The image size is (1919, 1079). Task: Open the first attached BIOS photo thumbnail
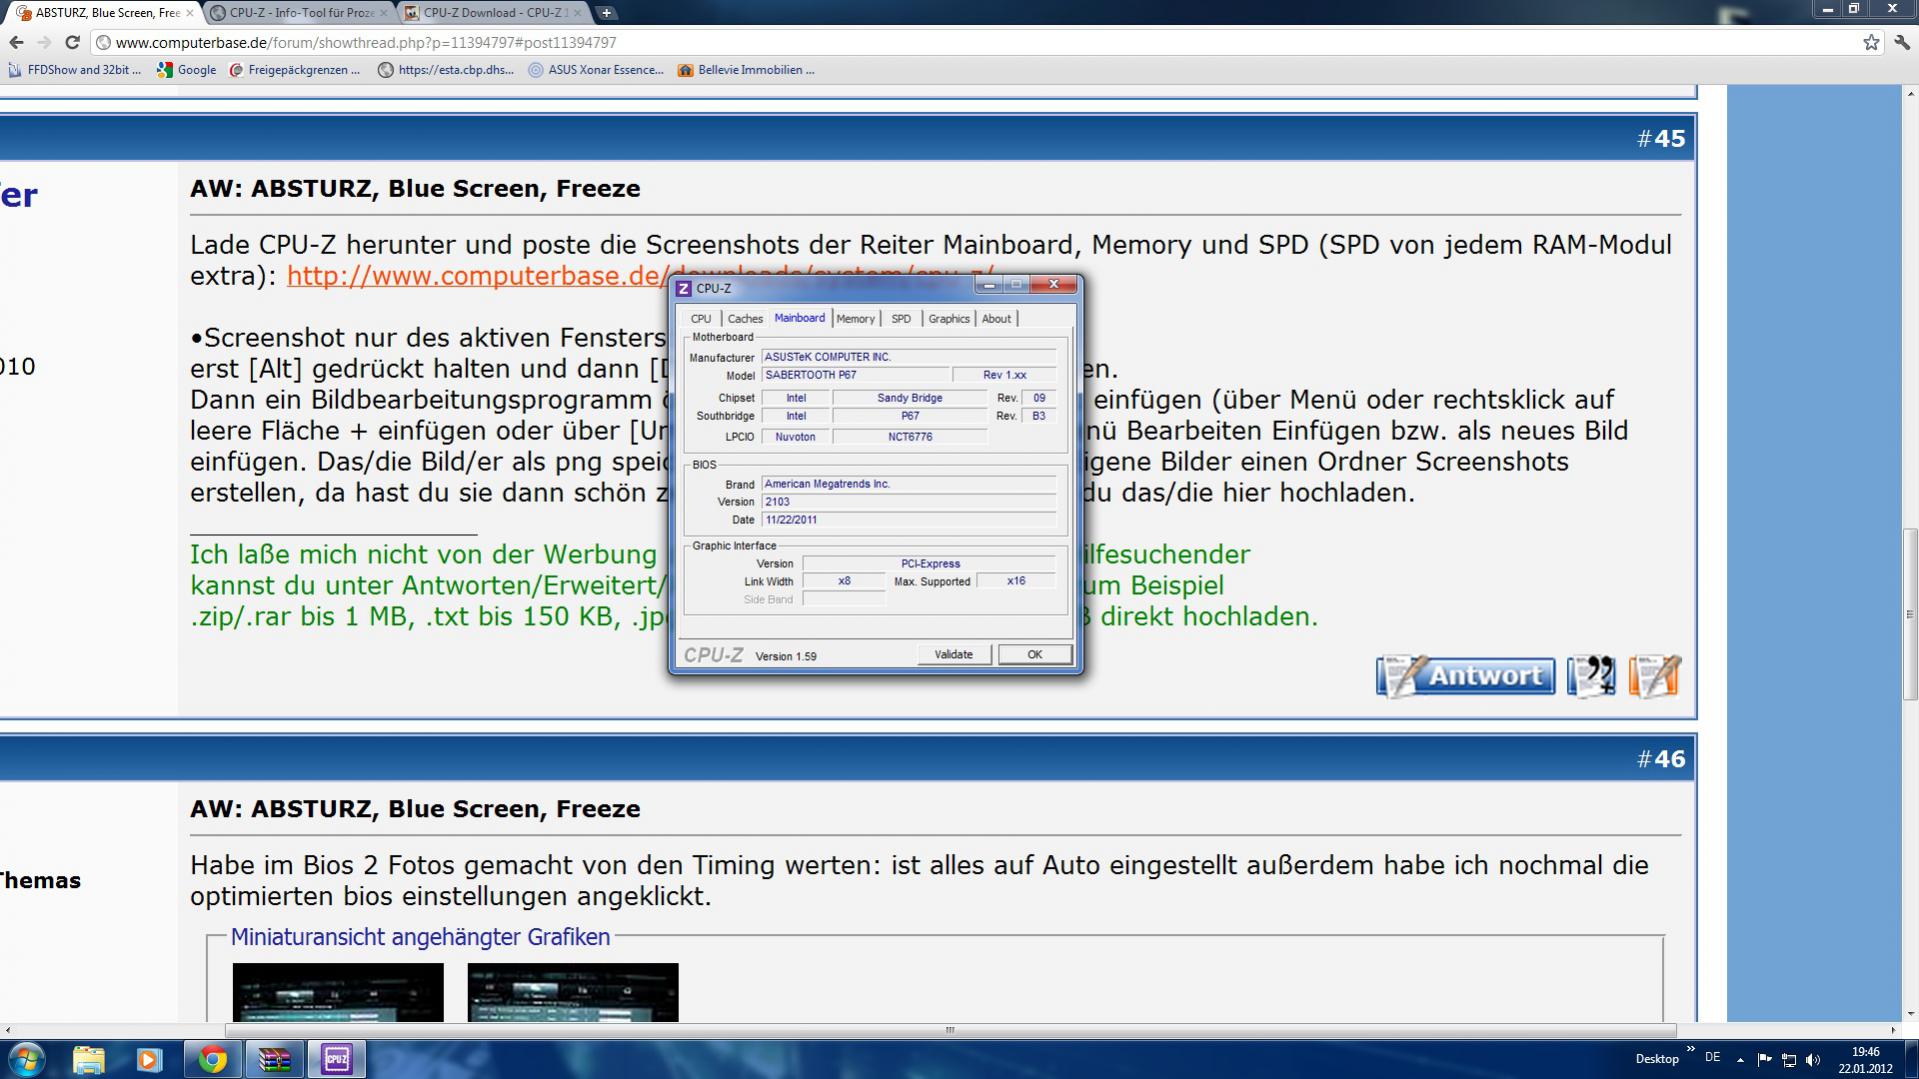point(338,992)
